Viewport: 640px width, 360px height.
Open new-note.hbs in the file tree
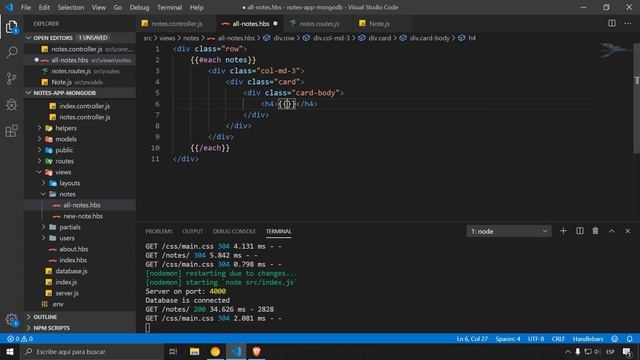[80, 216]
